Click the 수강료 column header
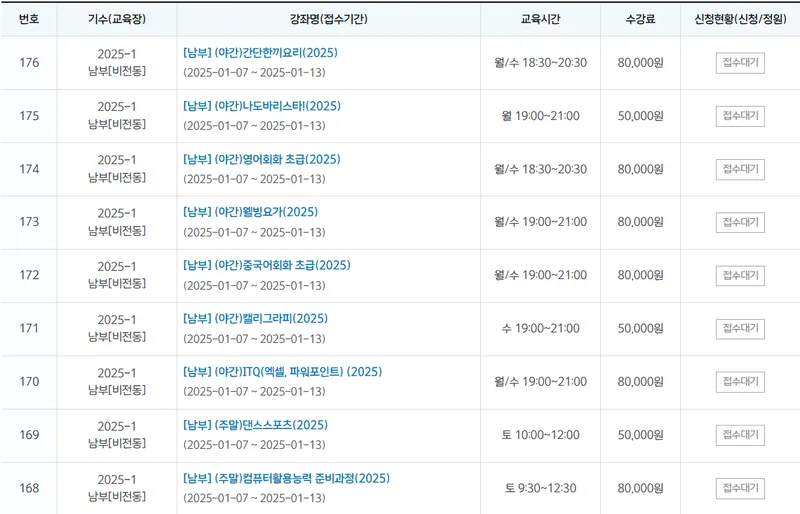This screenshot has height=514, width=800. [x=640, y=19]
